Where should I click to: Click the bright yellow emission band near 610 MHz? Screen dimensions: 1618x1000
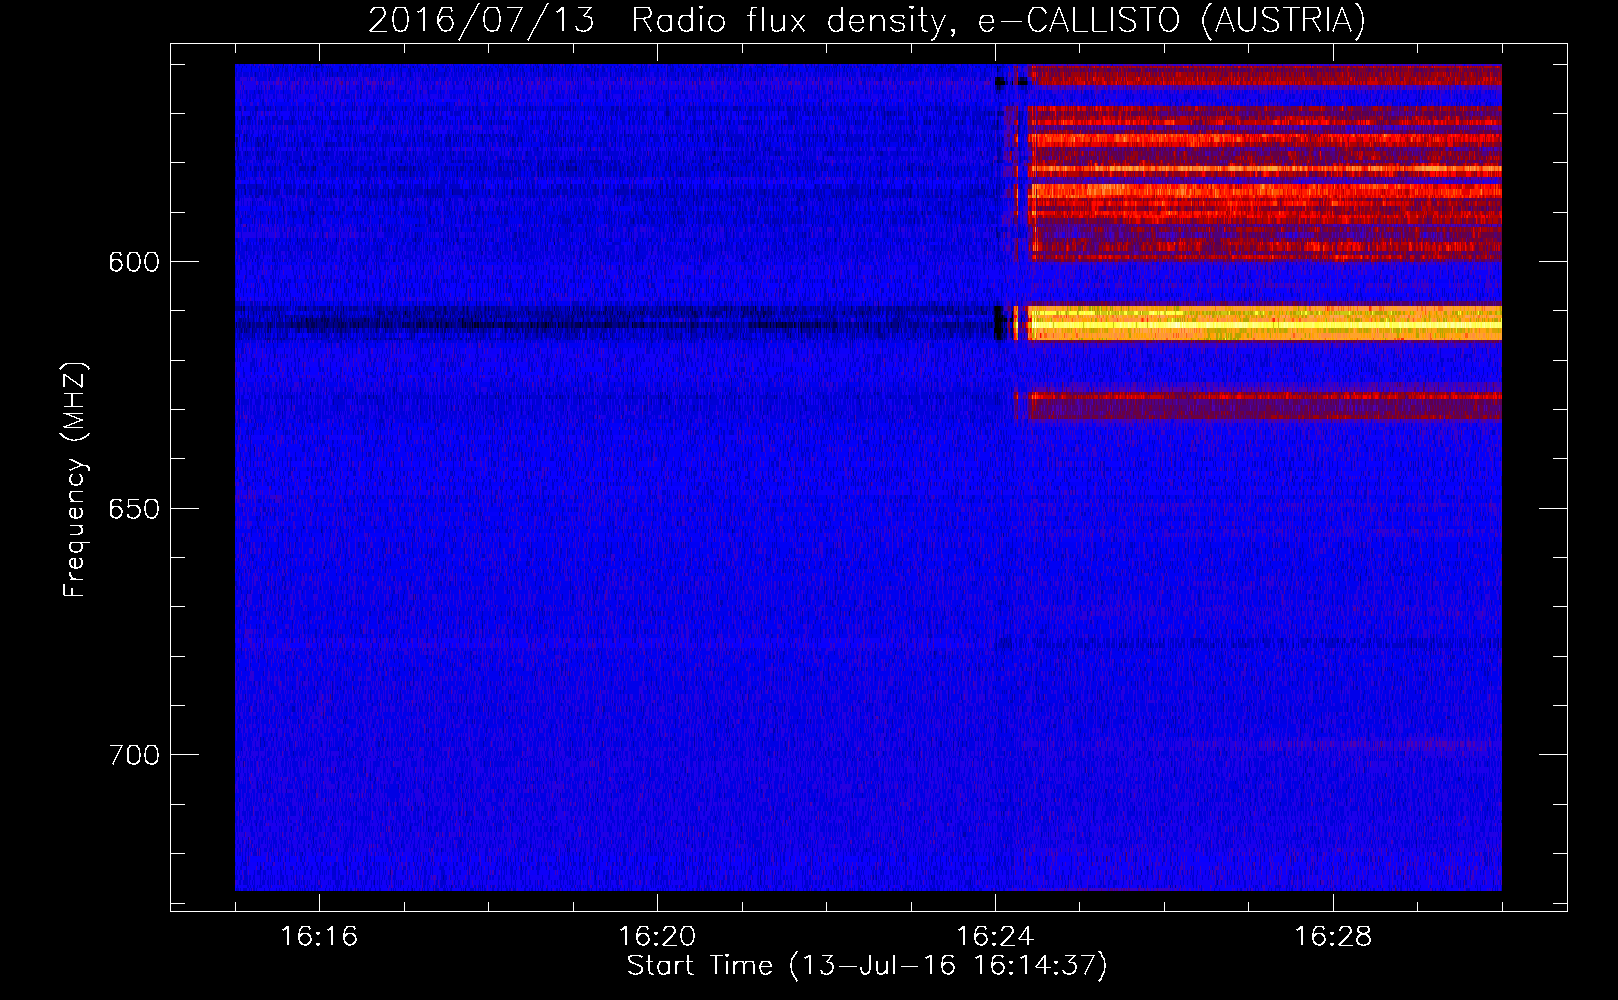1265,323
